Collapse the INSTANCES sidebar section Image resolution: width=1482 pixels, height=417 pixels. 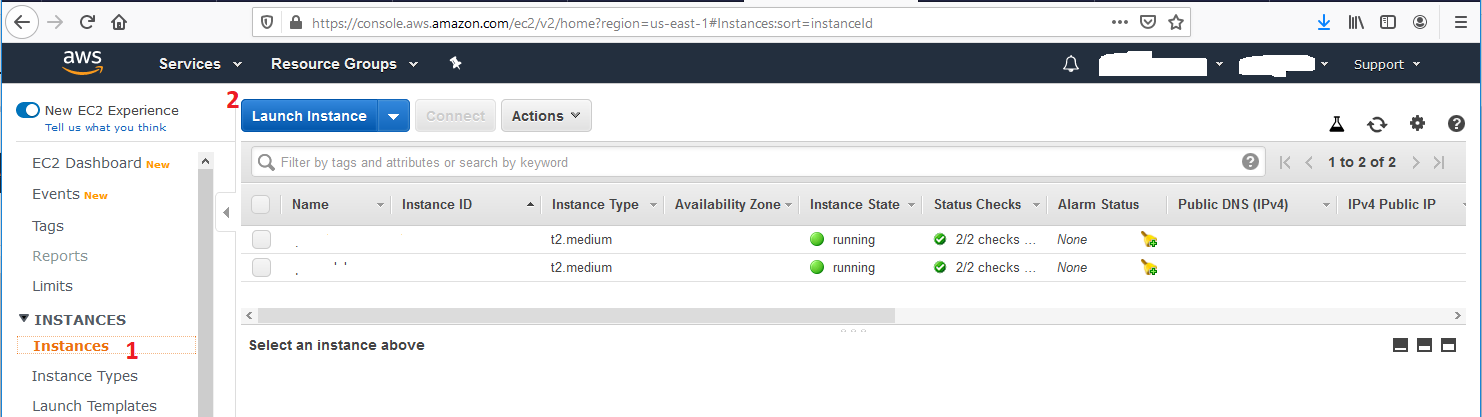24,319
